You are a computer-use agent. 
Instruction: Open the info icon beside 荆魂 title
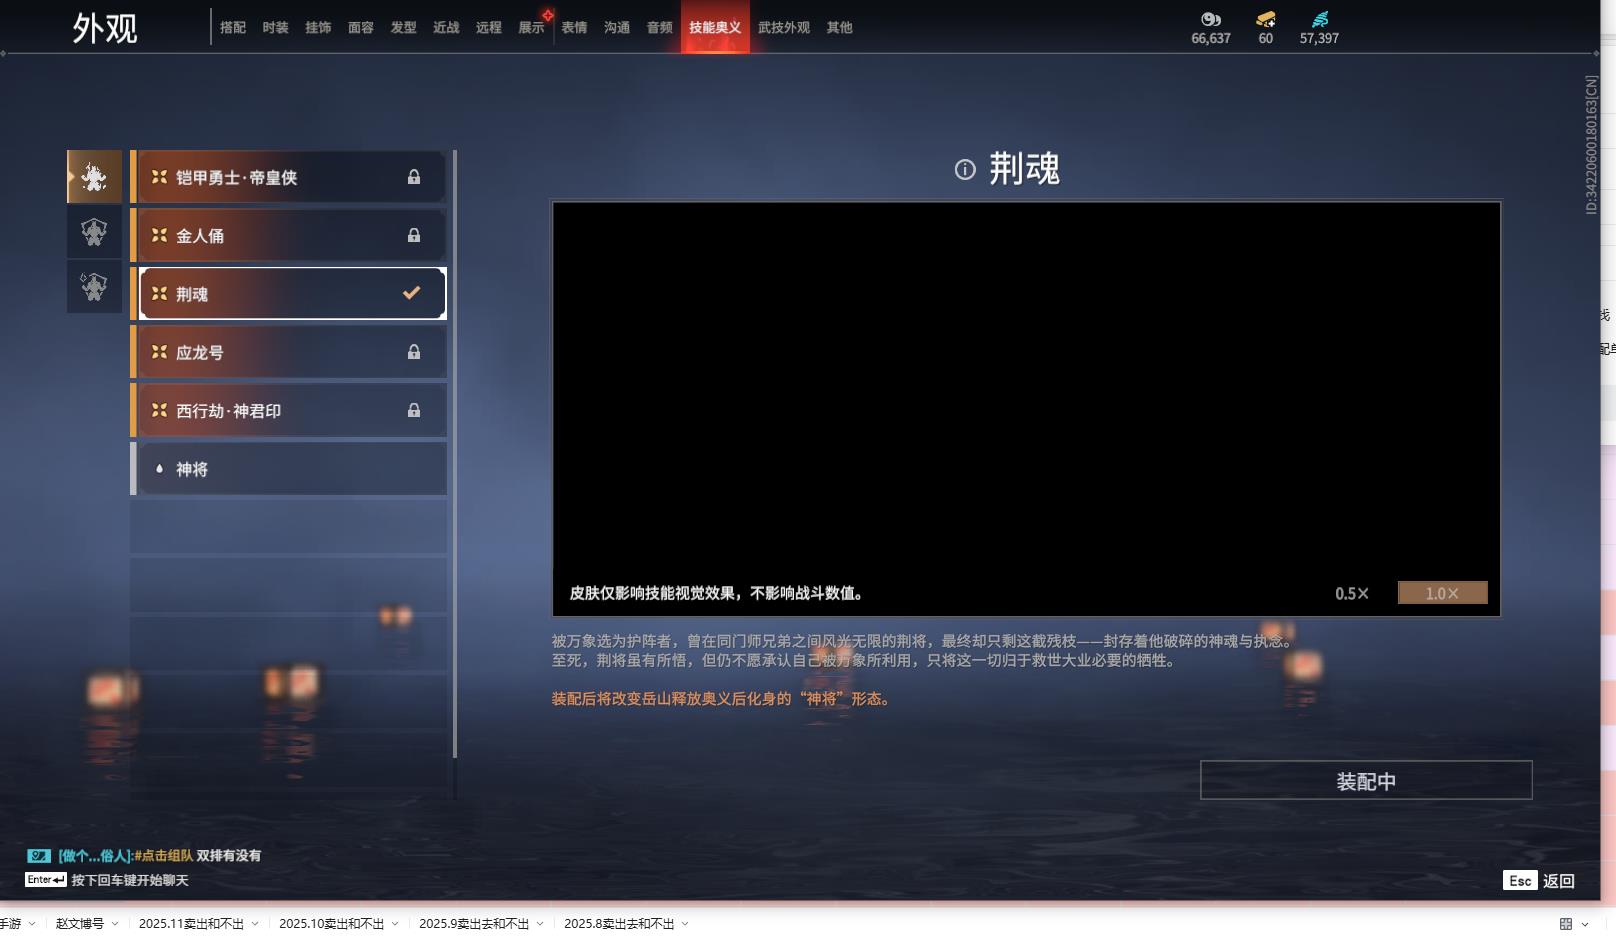tap(965, 170)
